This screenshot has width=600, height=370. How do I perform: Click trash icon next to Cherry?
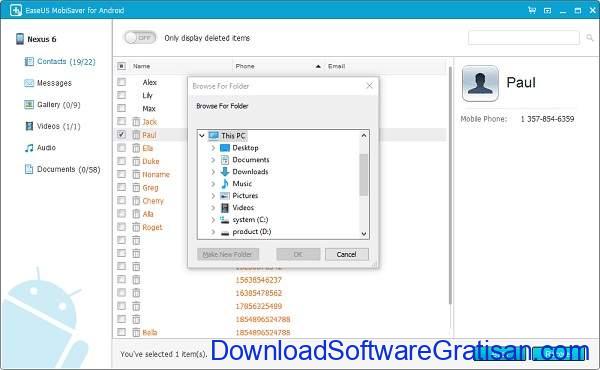[136, 200]
